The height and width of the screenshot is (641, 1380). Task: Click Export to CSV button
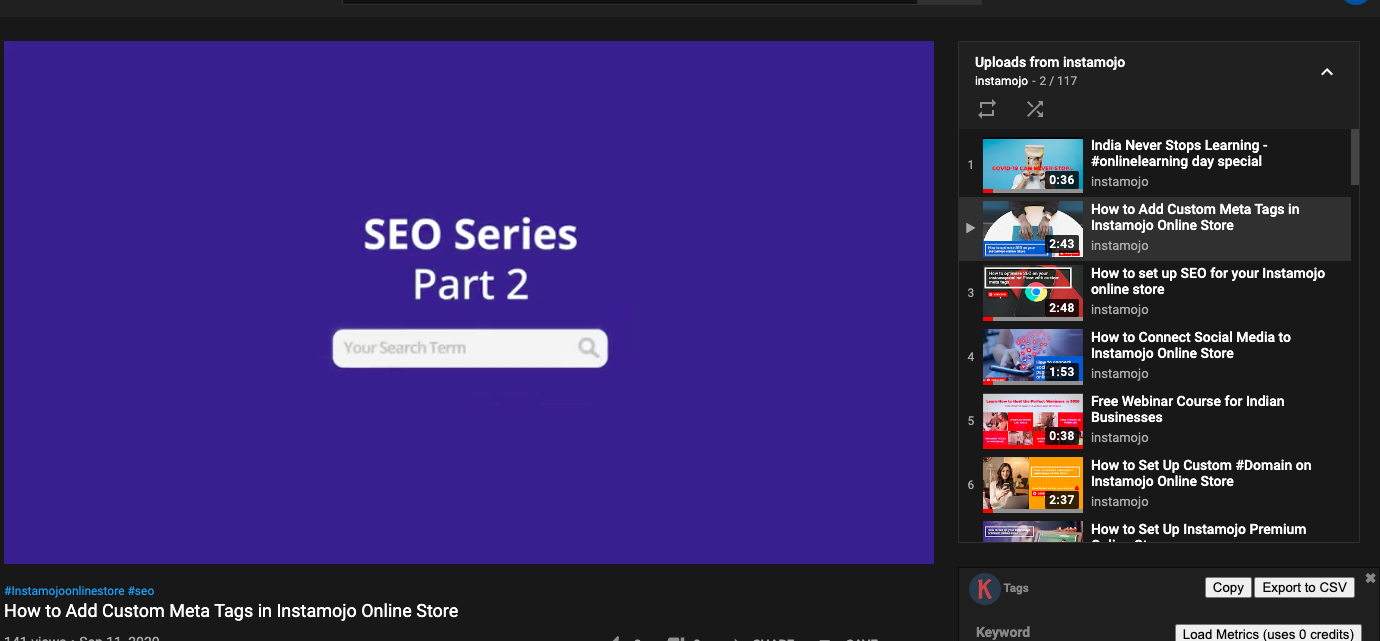click(x=1304, y=588)
